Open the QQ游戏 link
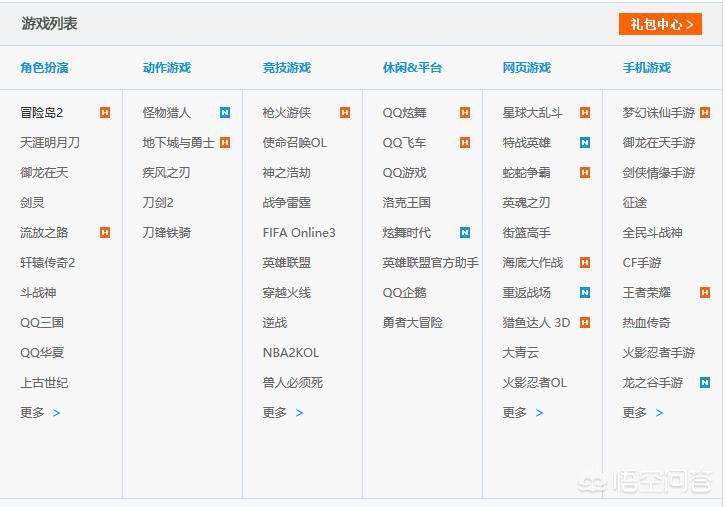 point(405,173)
